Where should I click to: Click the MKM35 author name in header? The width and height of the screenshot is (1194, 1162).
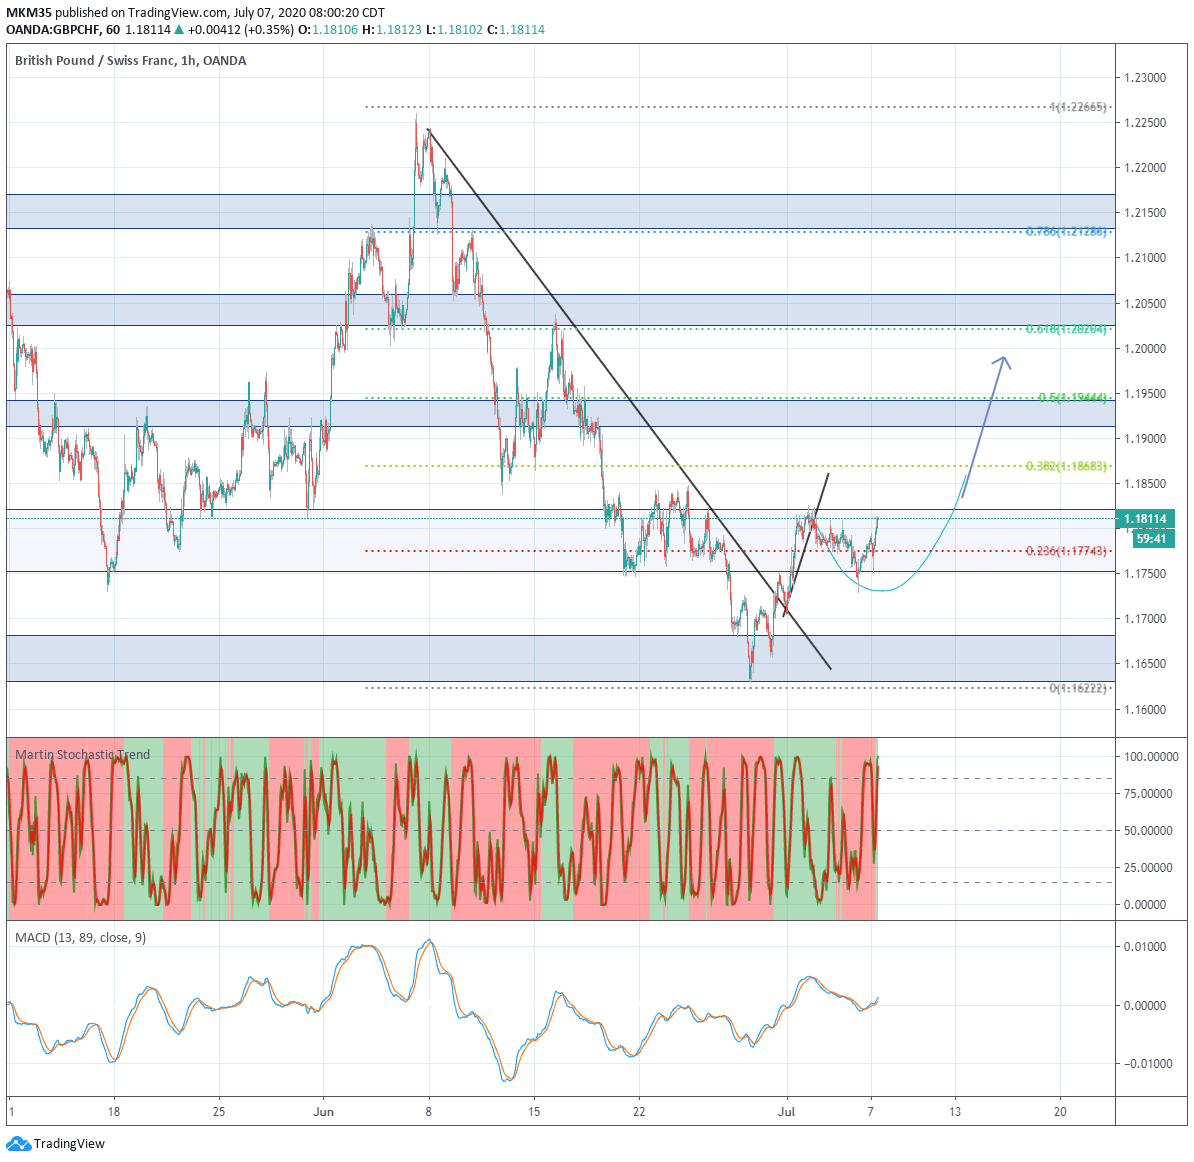pyautogui.click(x=29, y=12)
